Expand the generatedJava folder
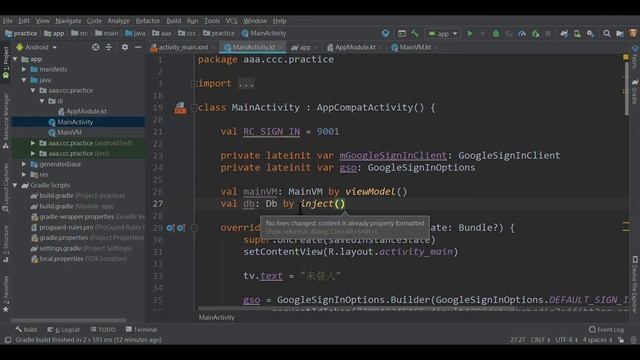 tap(24, 164)
